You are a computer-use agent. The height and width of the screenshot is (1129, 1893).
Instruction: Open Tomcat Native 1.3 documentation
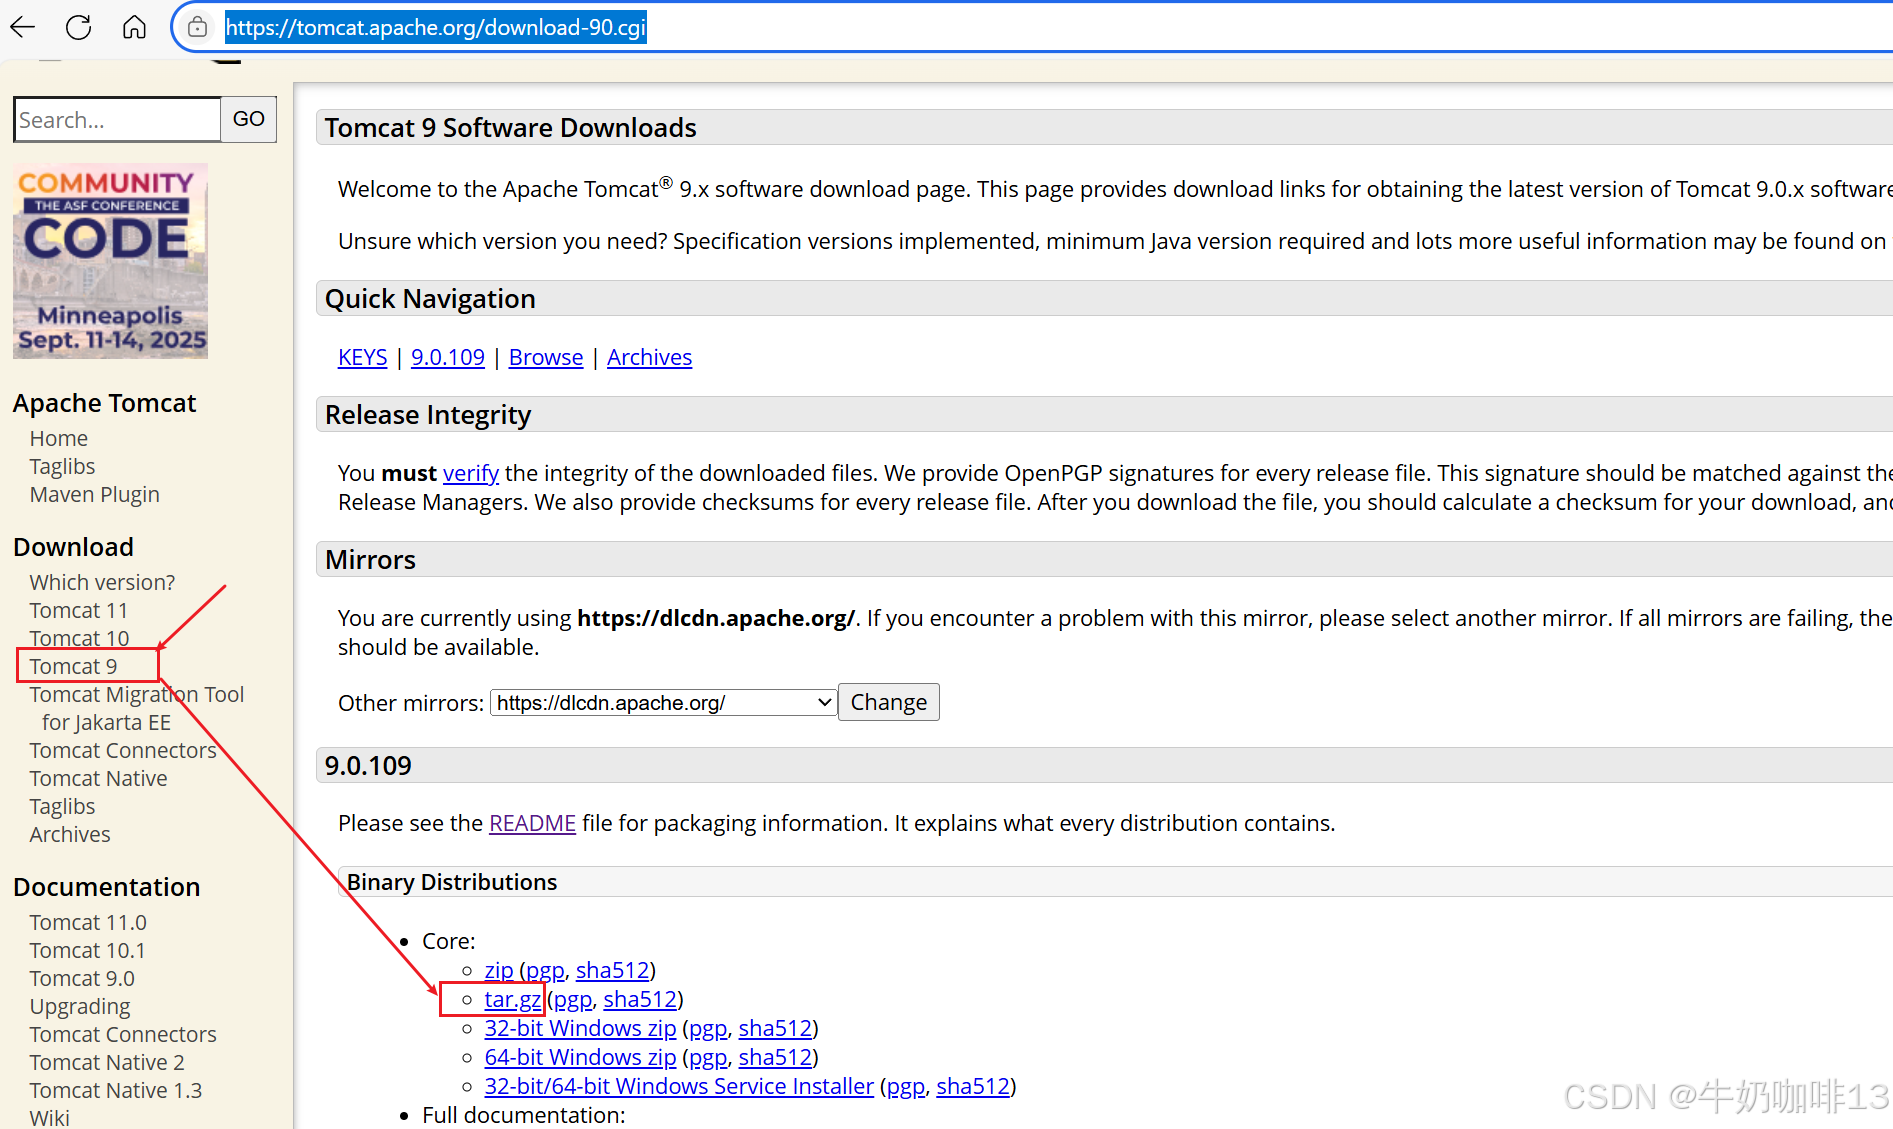click(116, 1090)
